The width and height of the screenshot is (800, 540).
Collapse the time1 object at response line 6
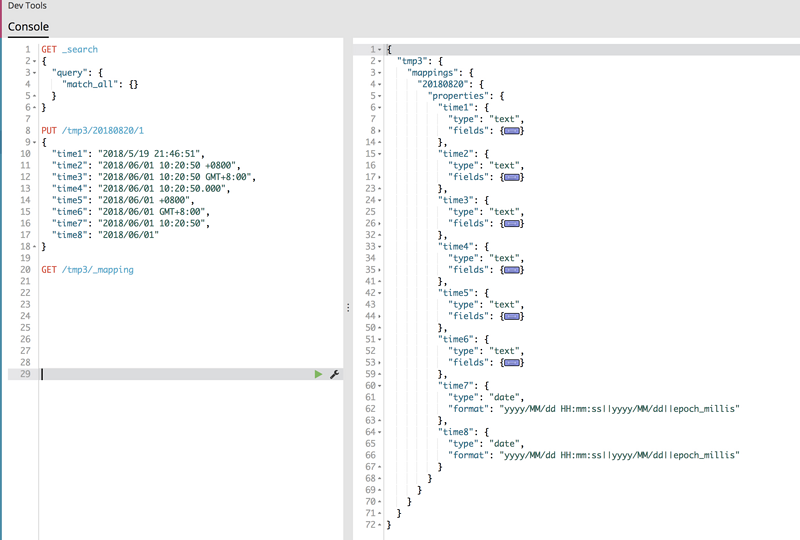click(380, 108)
